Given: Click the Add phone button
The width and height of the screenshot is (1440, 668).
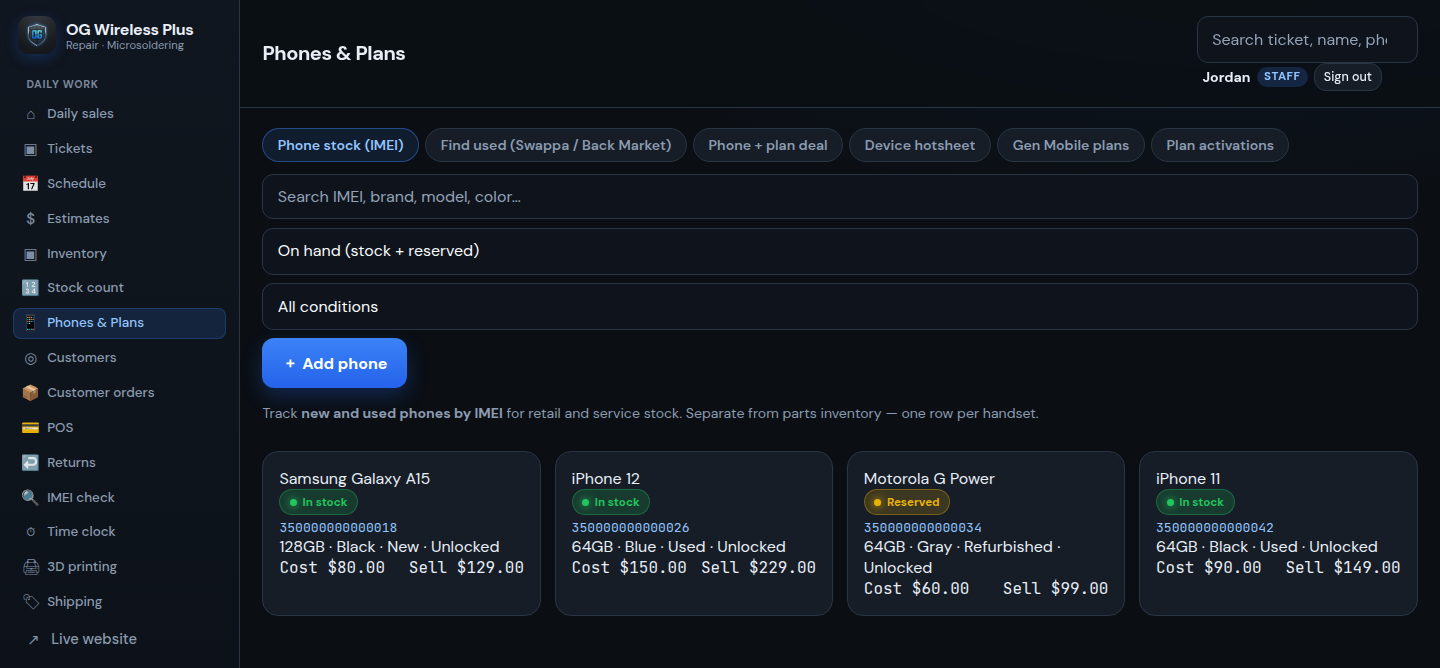Looking at the screenshot, I should tap(334, 363).
